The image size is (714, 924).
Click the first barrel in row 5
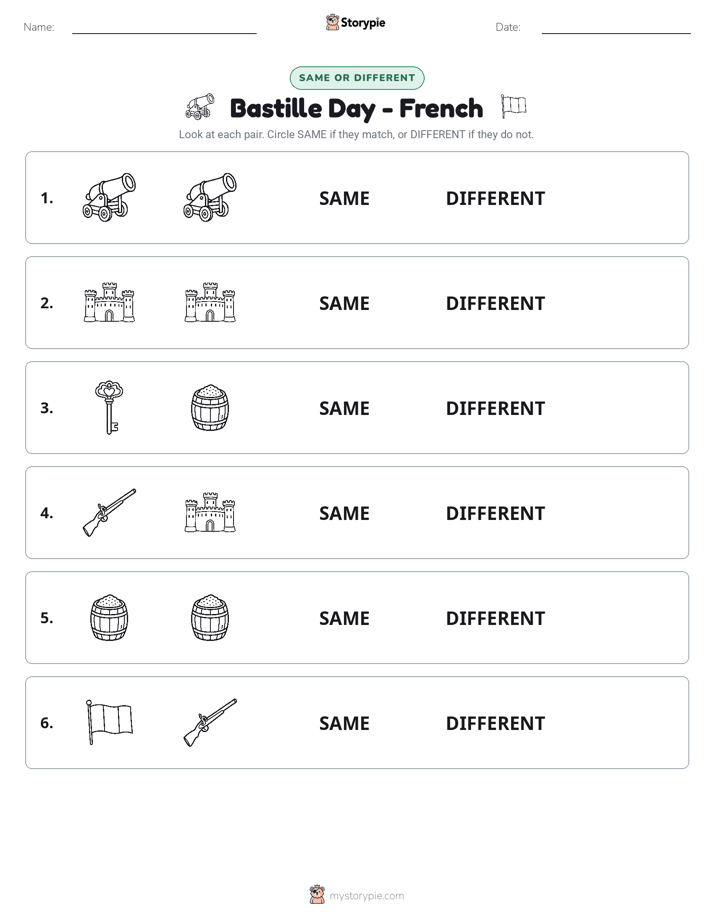click(x=109, y=618)
